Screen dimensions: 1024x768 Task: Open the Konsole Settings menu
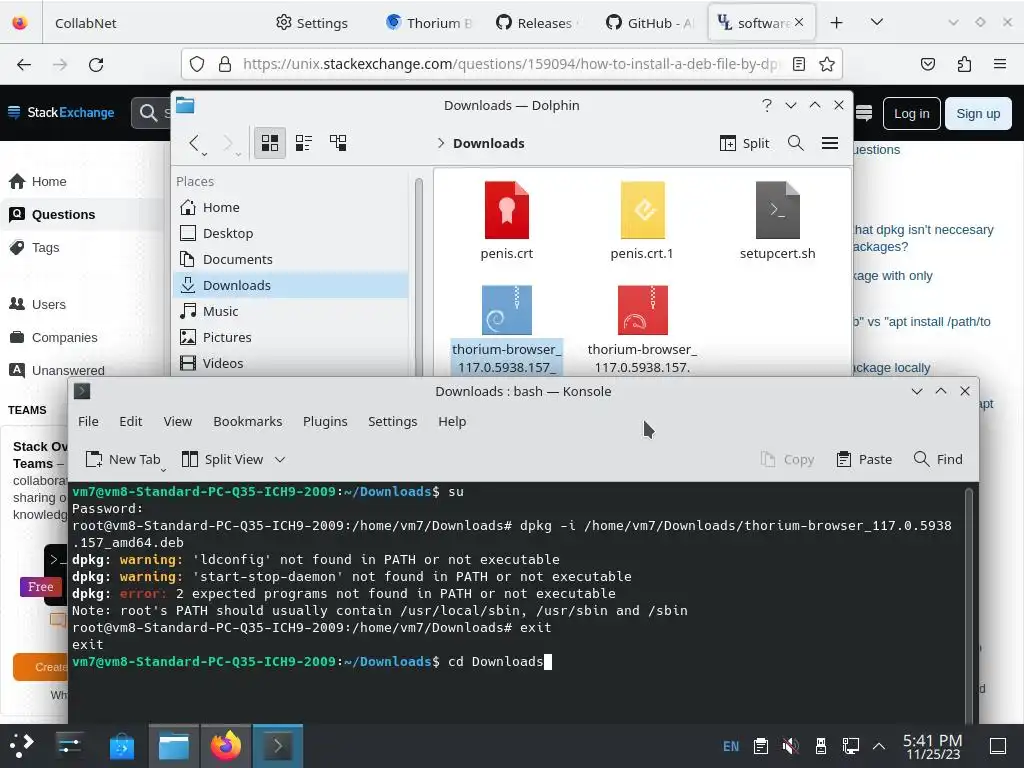click(392, 421)
